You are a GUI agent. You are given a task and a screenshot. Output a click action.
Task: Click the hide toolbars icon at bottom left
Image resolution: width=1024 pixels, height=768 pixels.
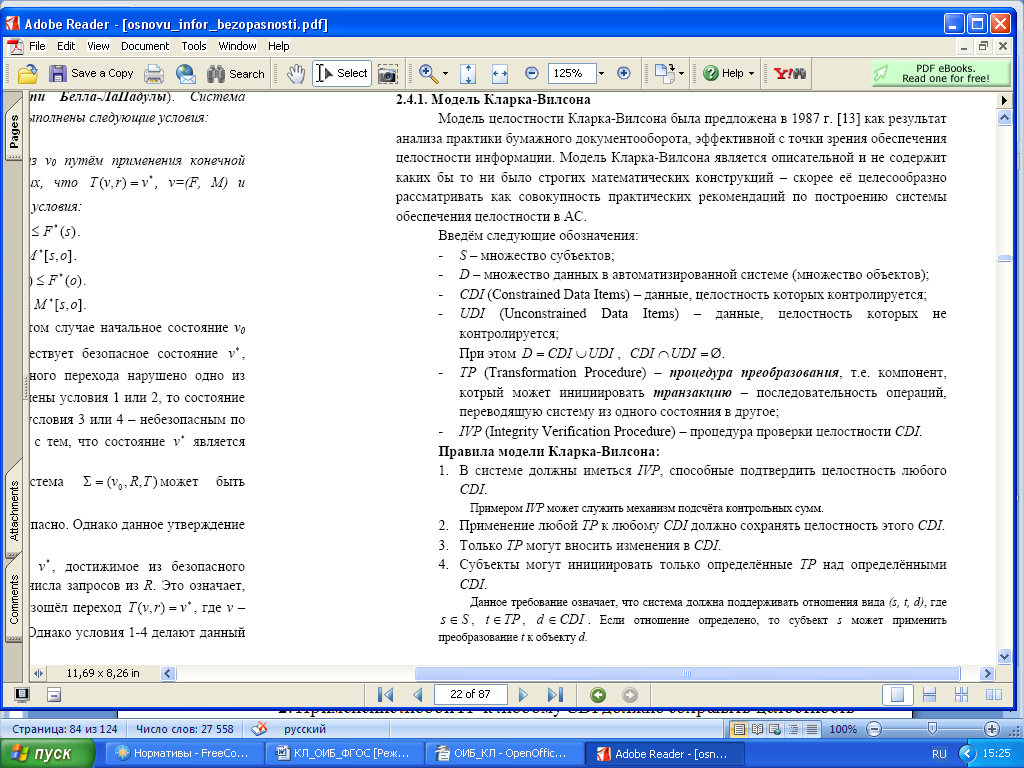(x=54, y=694)
